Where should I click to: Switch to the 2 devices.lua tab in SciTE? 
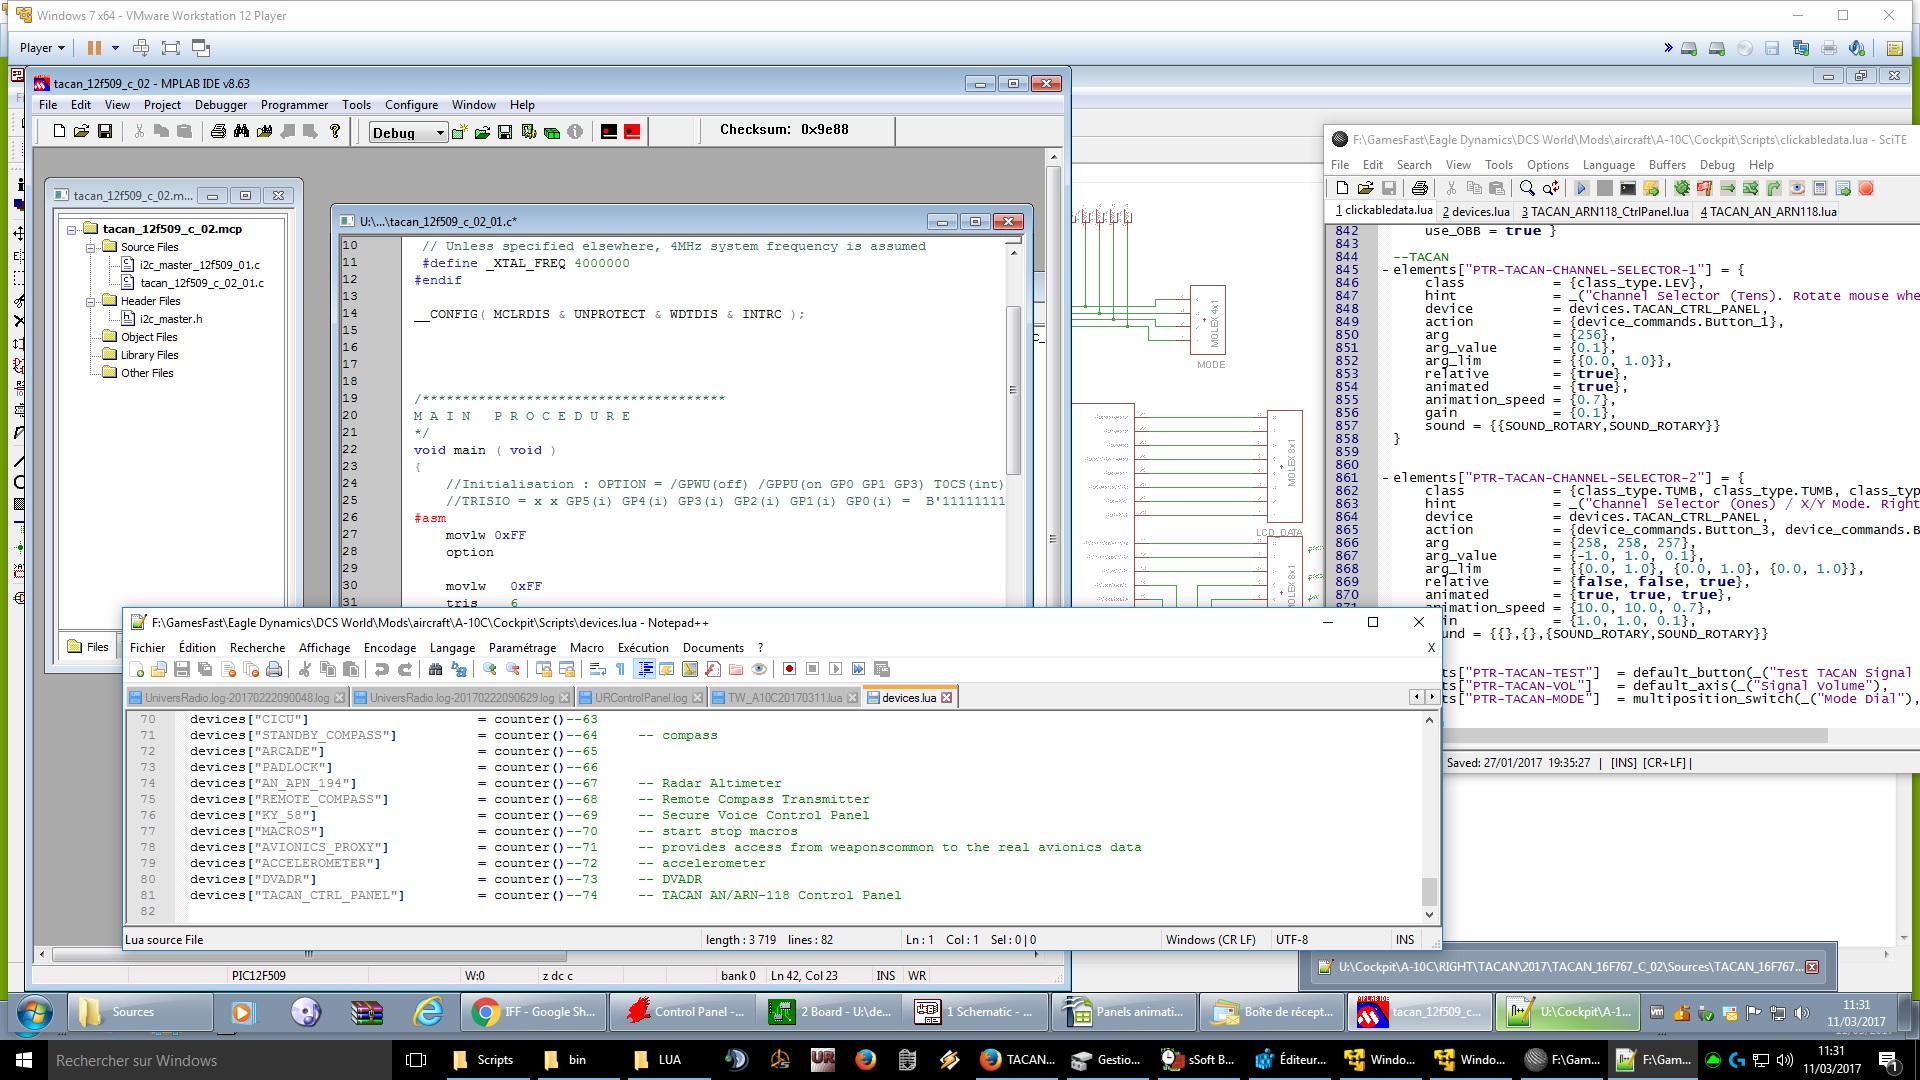point(1475,211)
